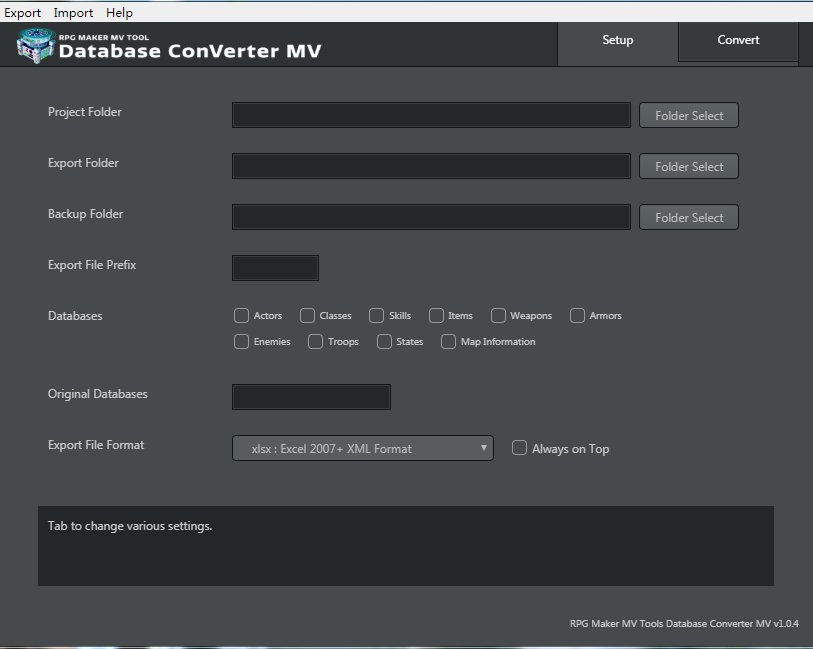
Task: Check the Weapons database checkbox
Action: coord(498,316)
